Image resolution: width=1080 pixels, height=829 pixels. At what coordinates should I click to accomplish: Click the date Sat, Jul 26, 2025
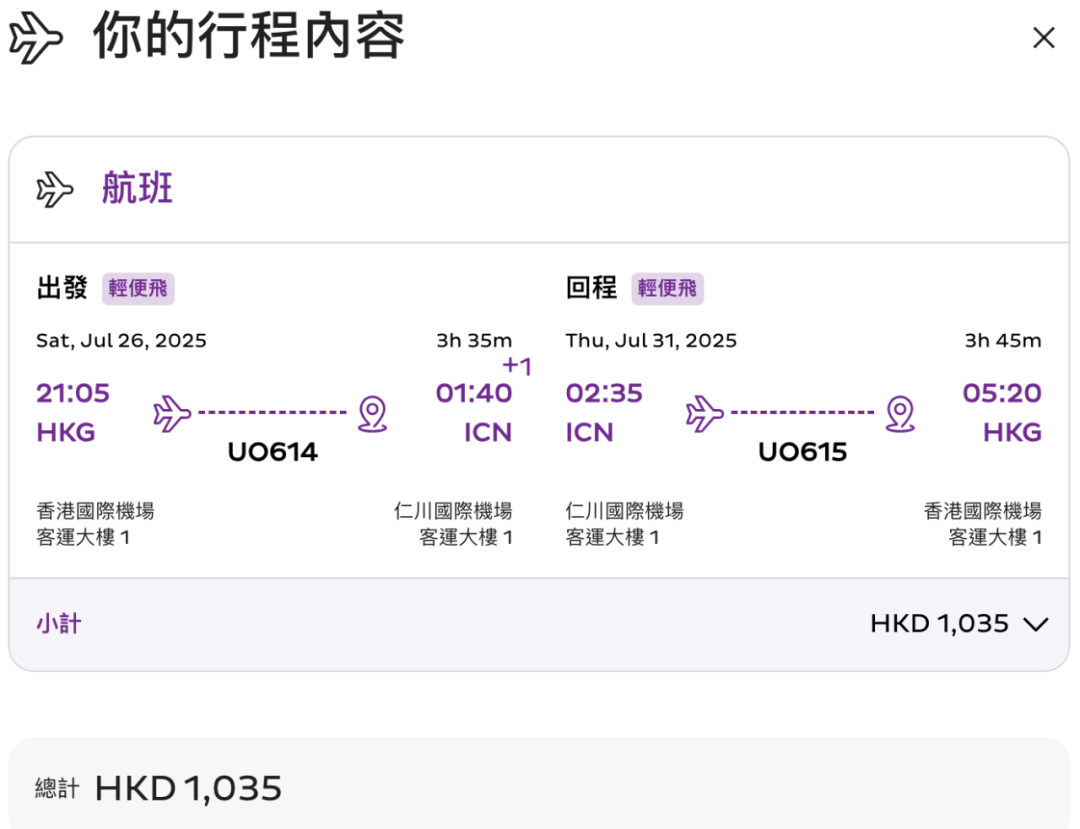click(x=121, y=341)
